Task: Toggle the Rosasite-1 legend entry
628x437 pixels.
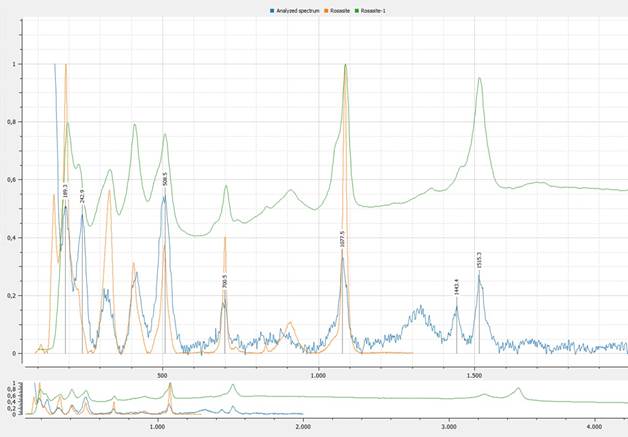Action: [x=370, y=11]
